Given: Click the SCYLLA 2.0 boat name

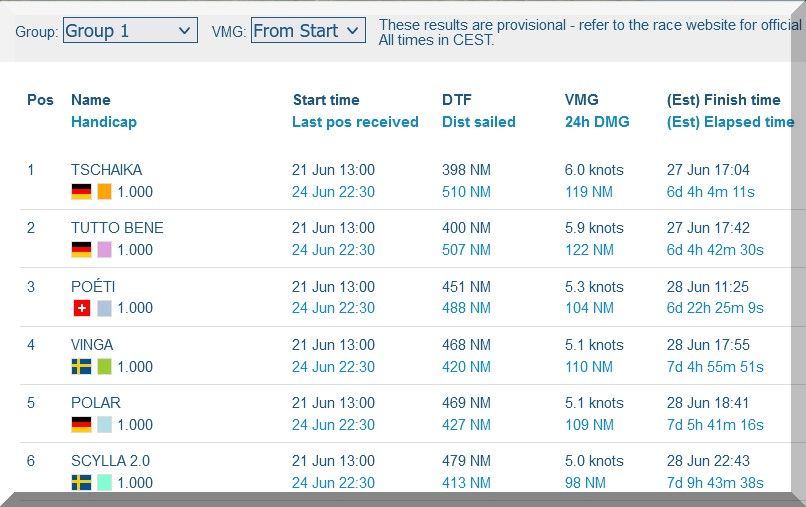Looking at the screenshot, I should coord(110,461).
